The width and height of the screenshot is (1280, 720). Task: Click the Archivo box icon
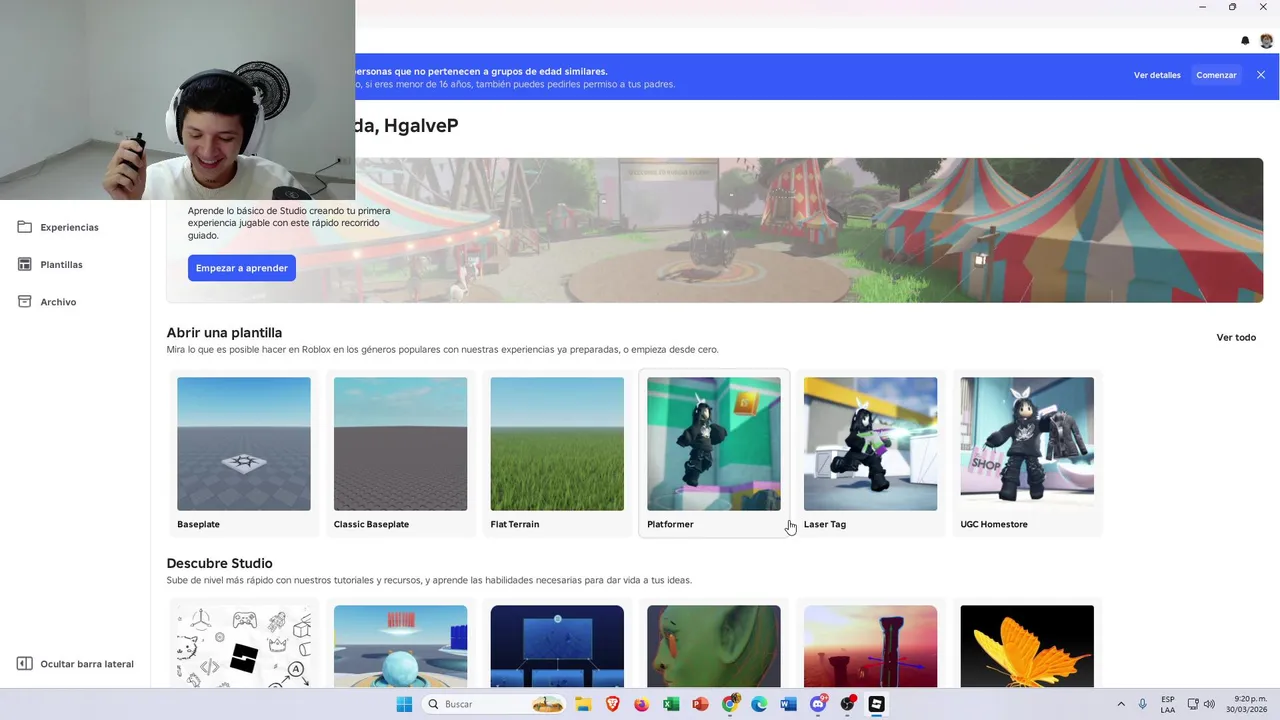click(x=25, y=301)
